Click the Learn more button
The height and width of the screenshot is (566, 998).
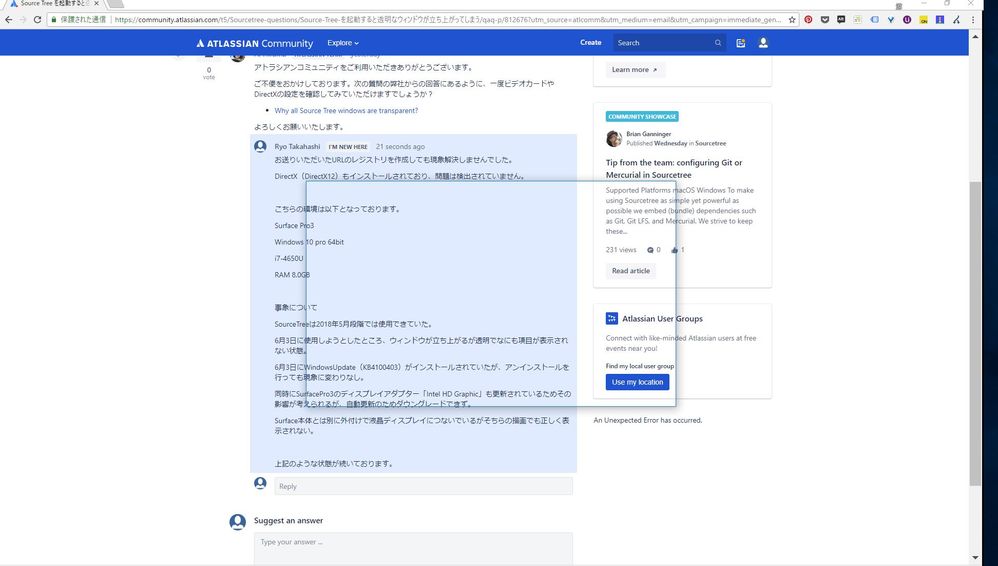(x=634, y=69)
